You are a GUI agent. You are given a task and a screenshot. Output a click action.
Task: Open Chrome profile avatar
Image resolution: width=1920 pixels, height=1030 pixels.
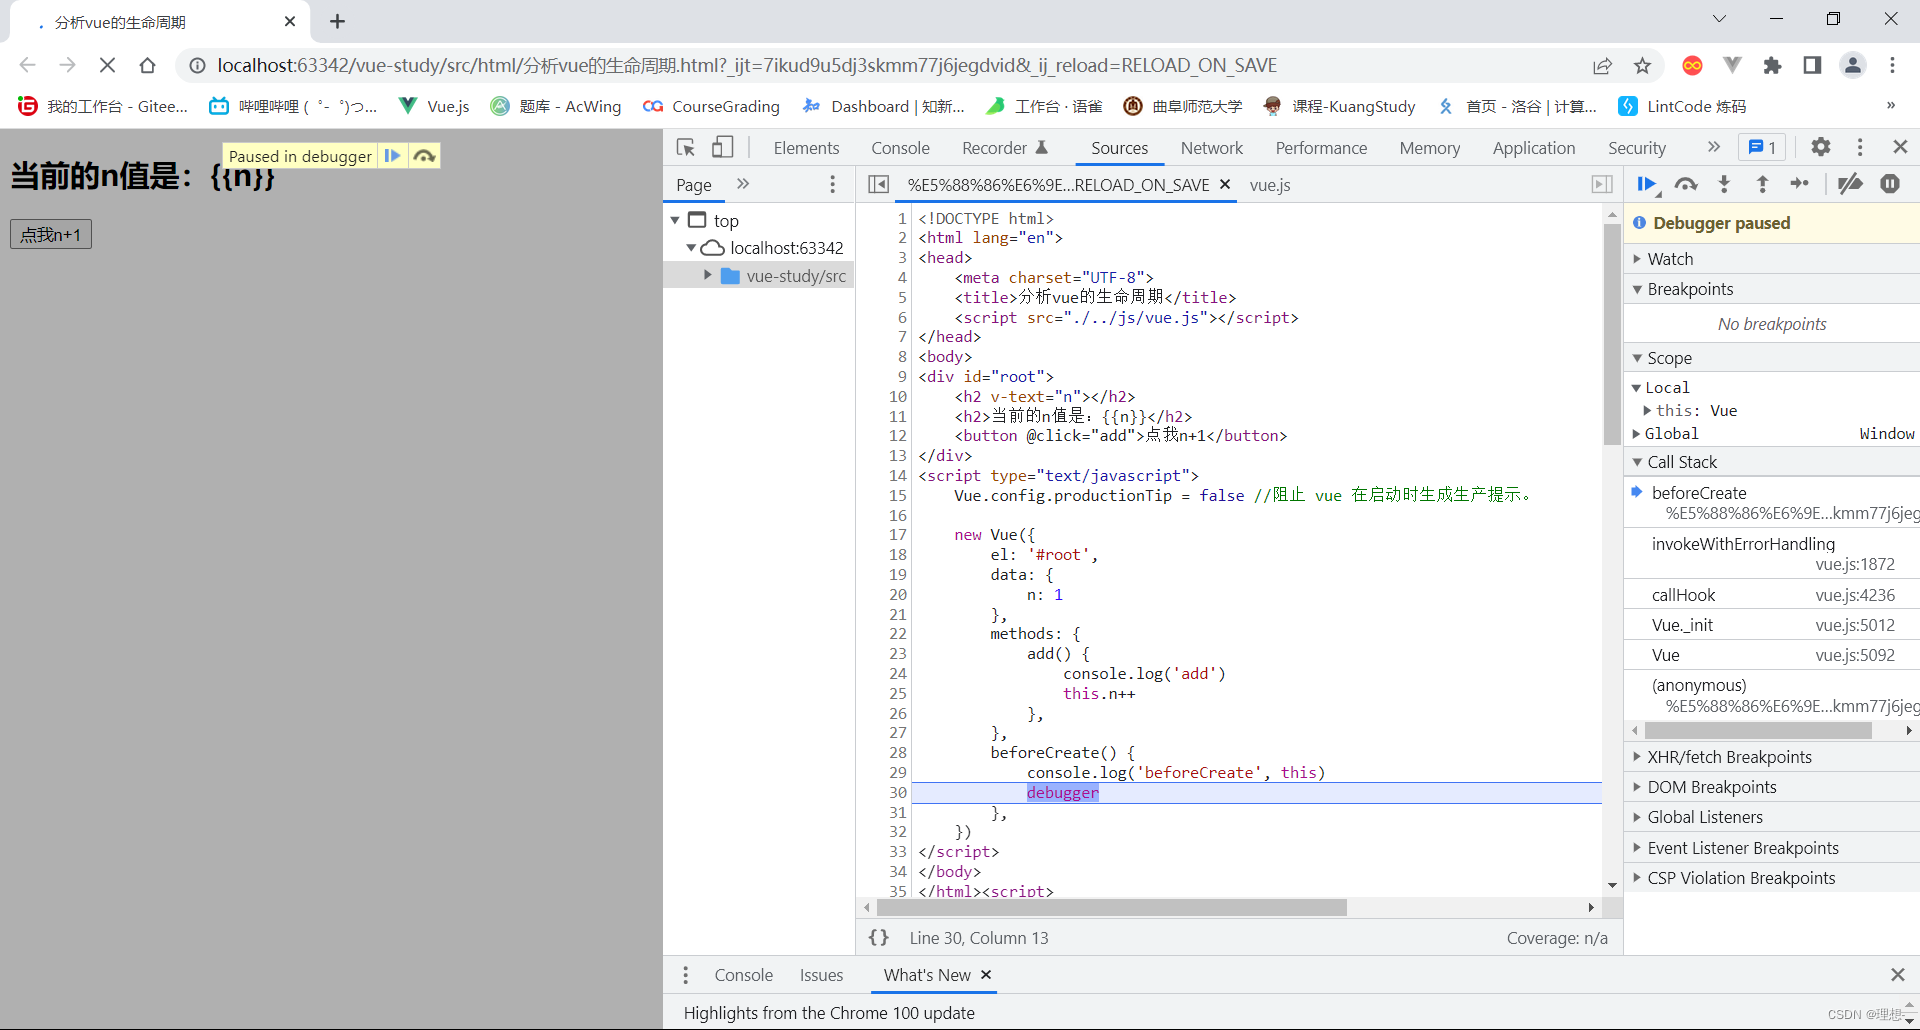pyautogui.click(x=1852, y=65)
